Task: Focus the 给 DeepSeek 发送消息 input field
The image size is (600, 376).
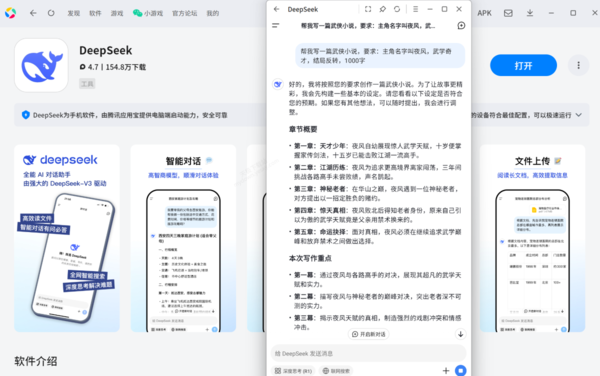Action: [368, 353]
